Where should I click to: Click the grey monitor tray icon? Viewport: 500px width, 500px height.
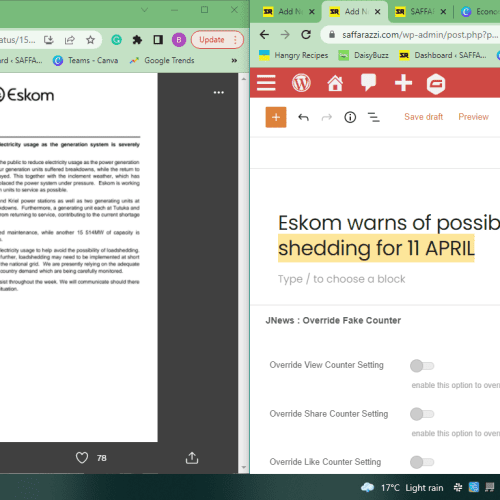point(489,487)
